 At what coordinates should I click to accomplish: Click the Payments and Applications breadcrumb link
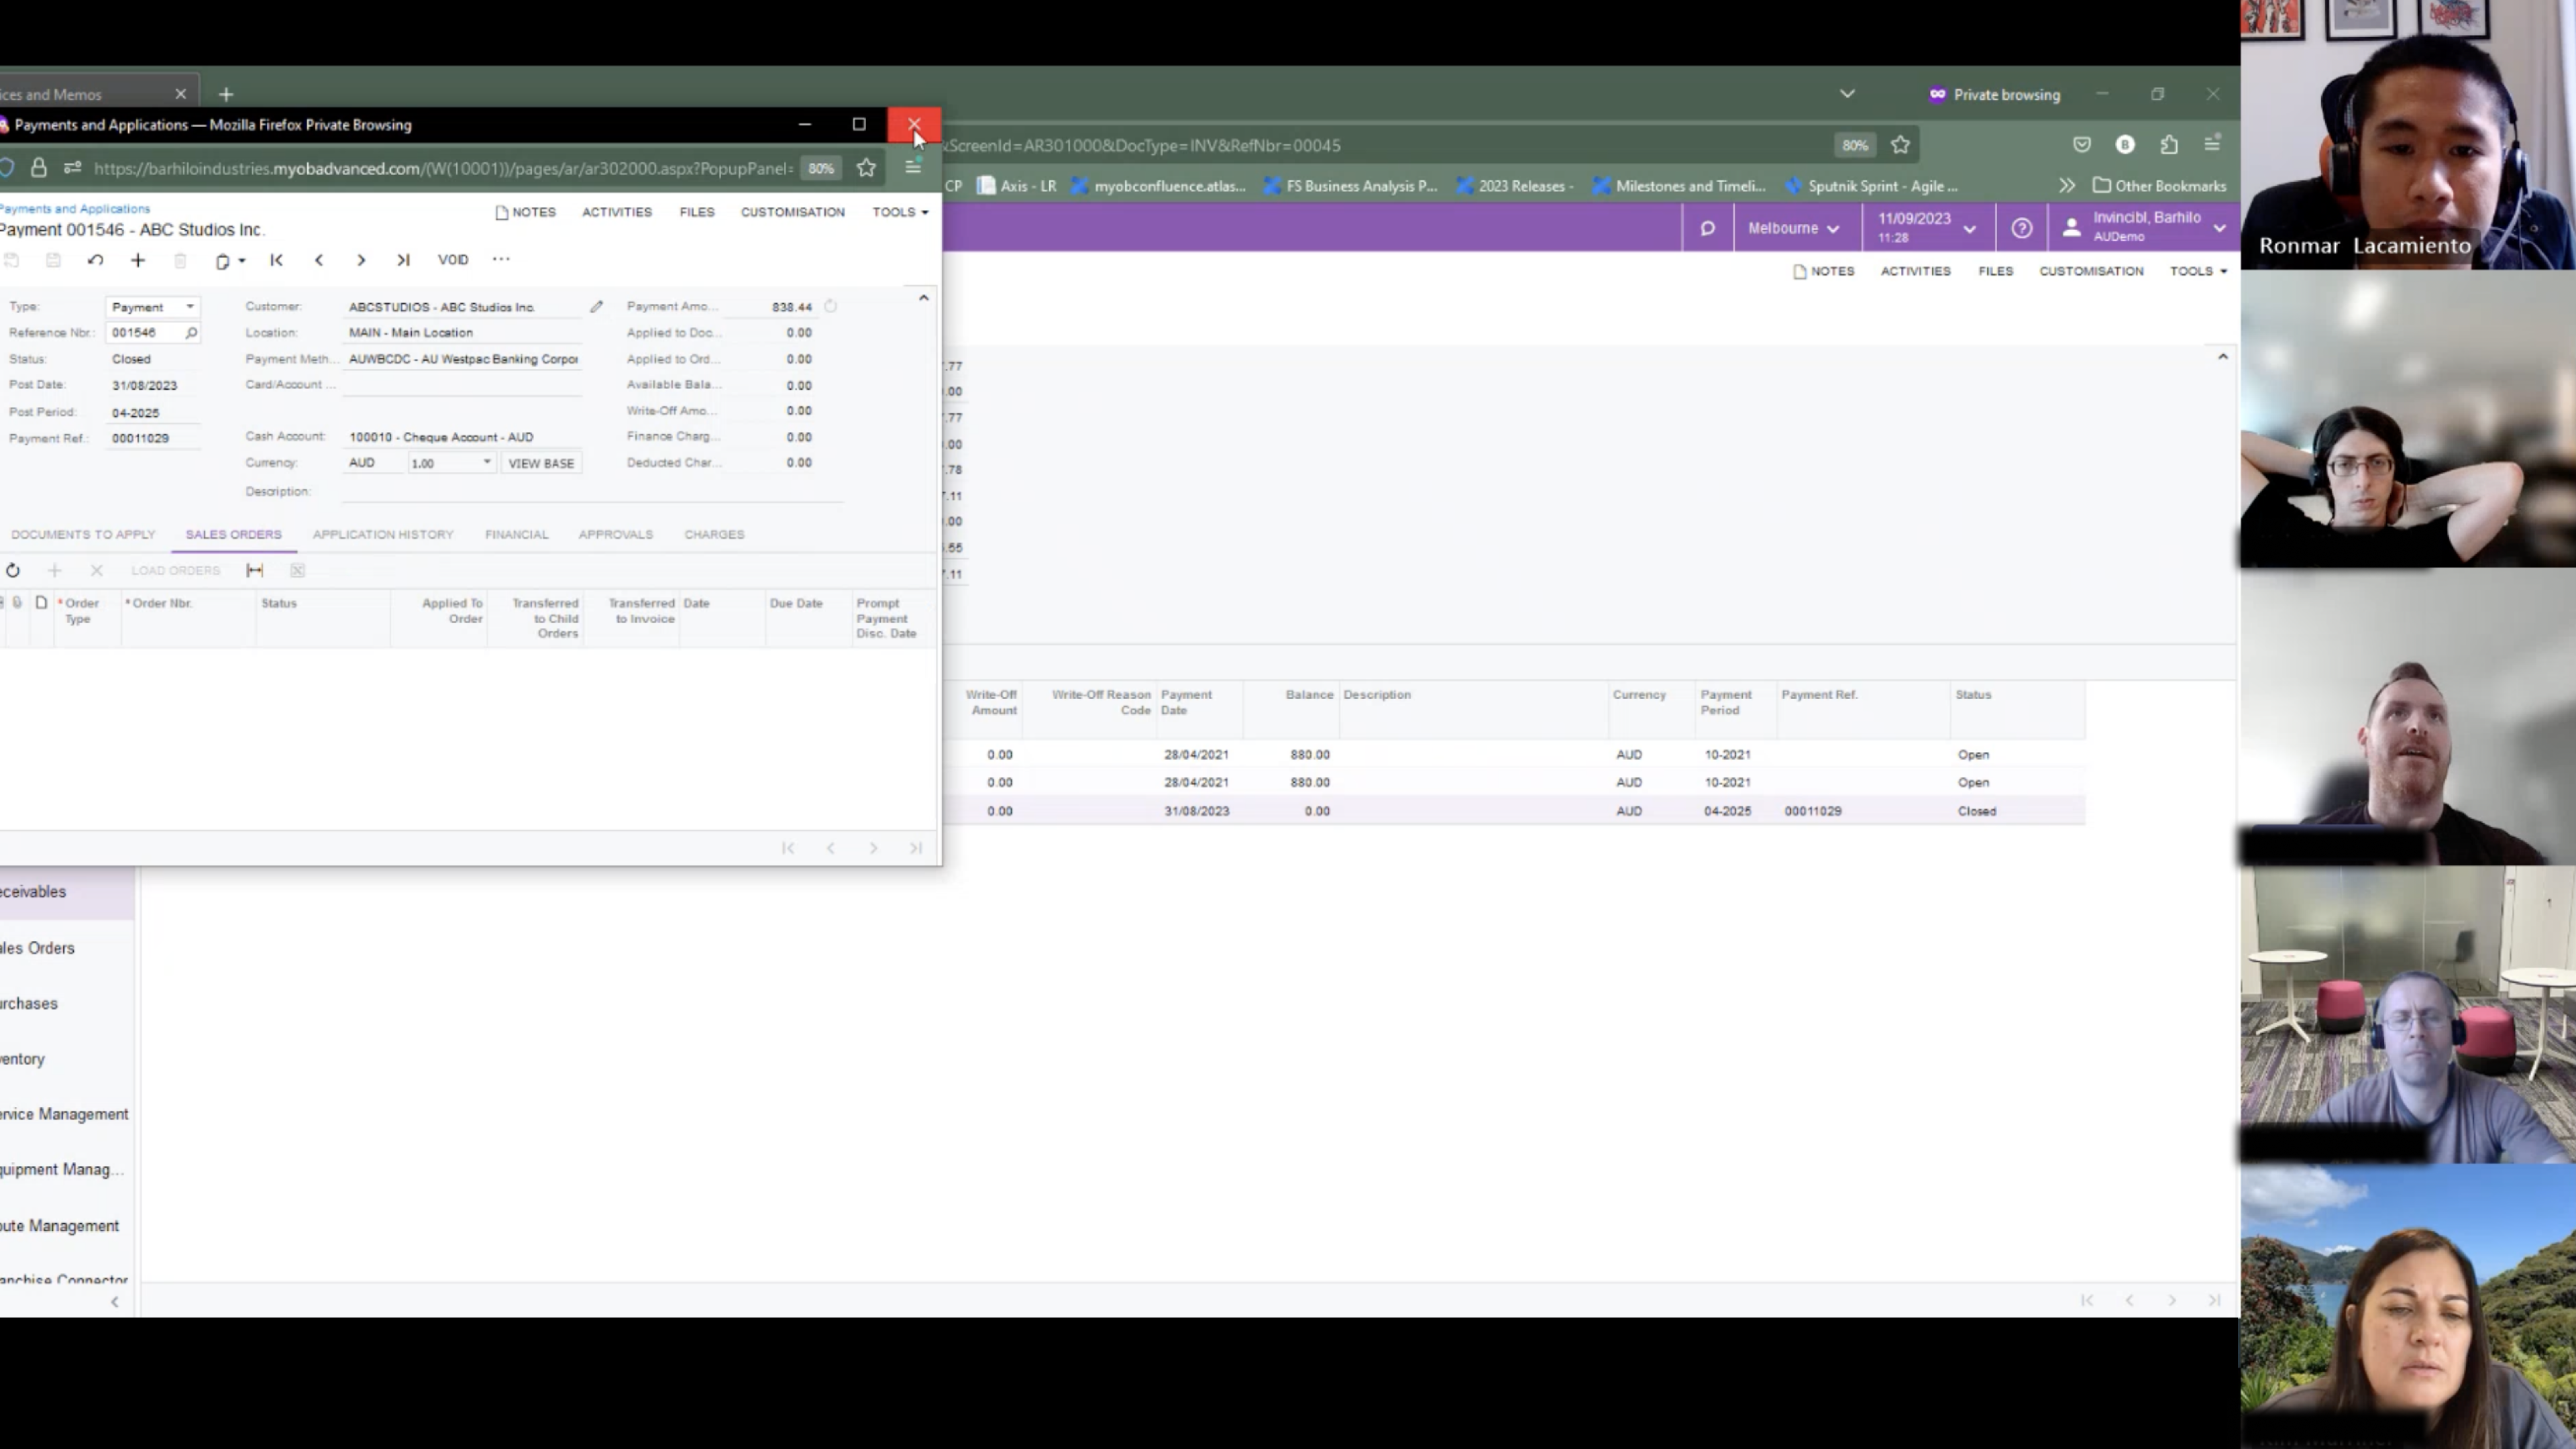tap(75, 209)
